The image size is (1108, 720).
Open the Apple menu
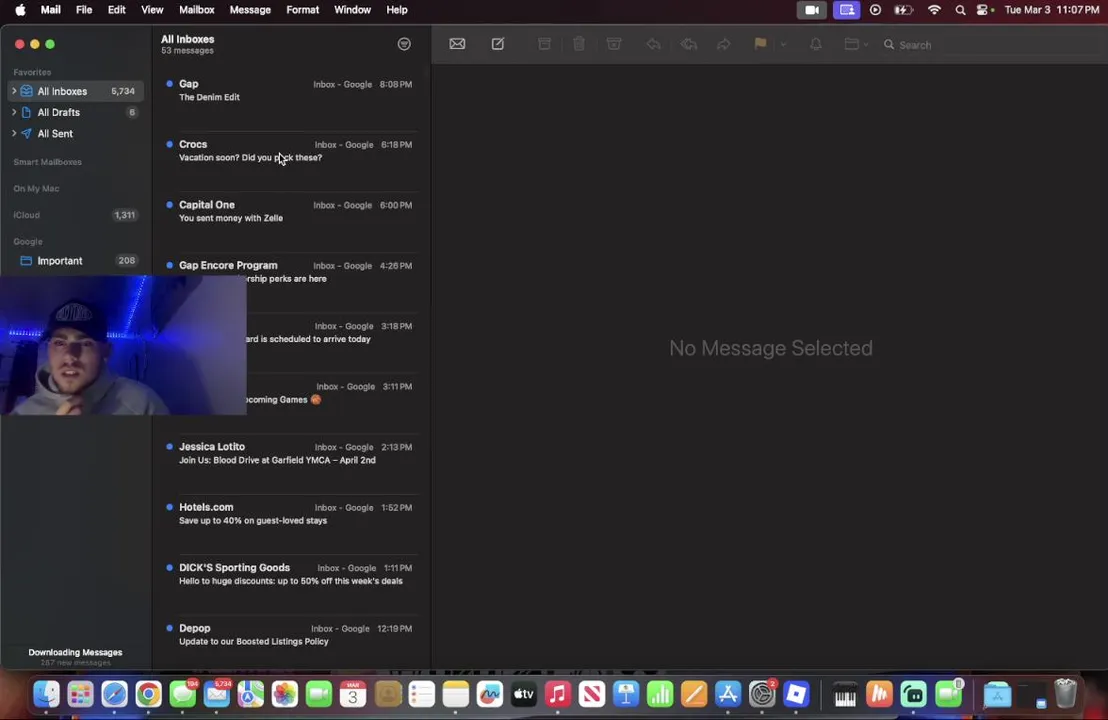(20, 10)
